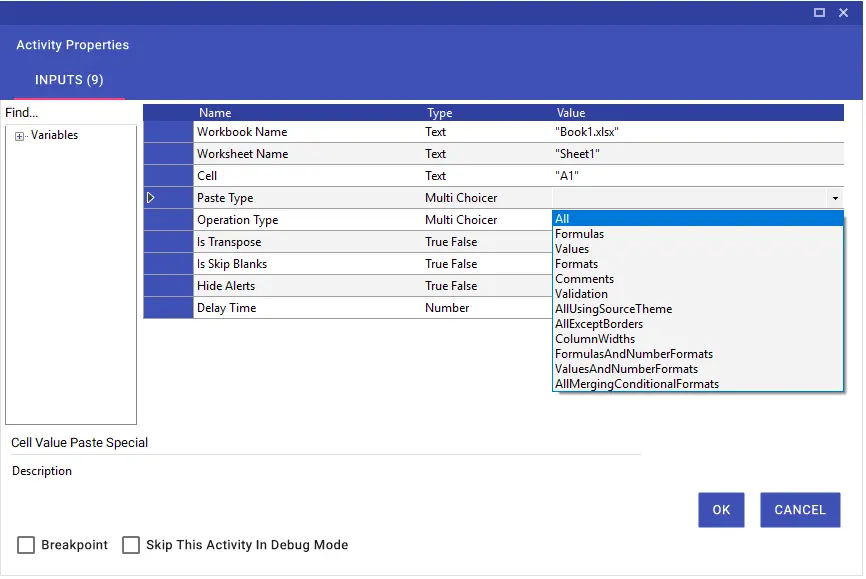Edit the Cell value "A1"

[x=698, y=176]
